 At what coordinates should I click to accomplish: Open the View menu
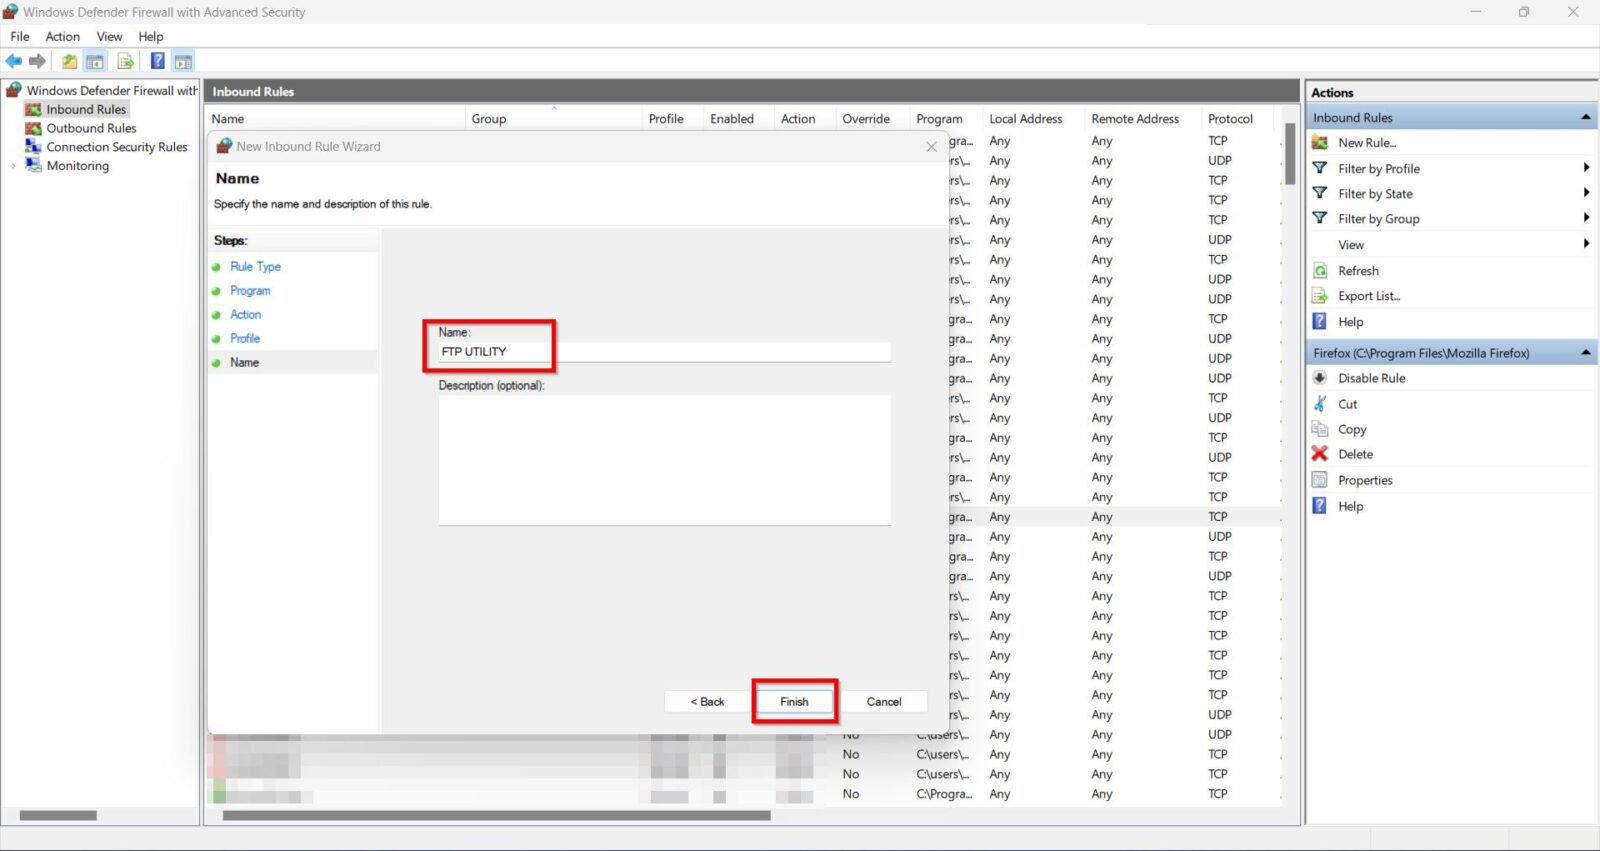(109, 37)
